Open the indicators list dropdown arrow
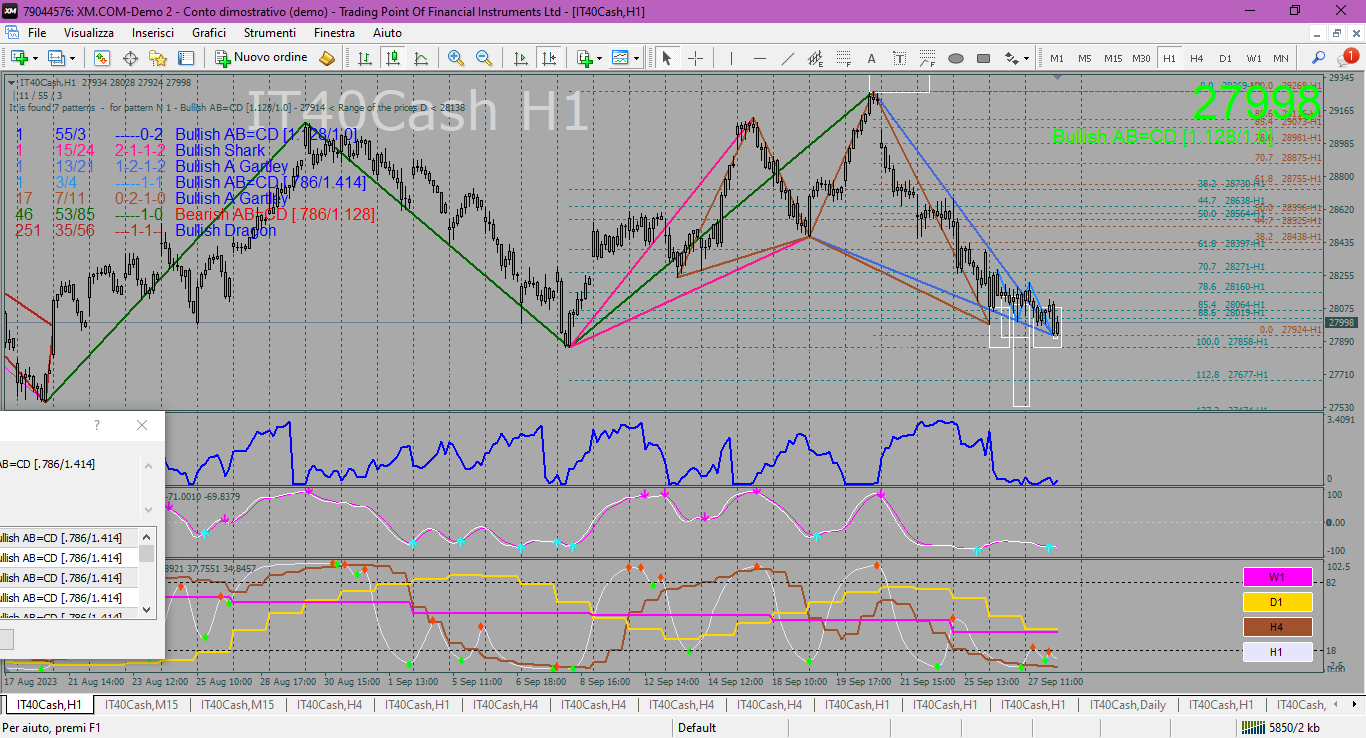The image size is (1366, 738). click(x=599, y=58)
